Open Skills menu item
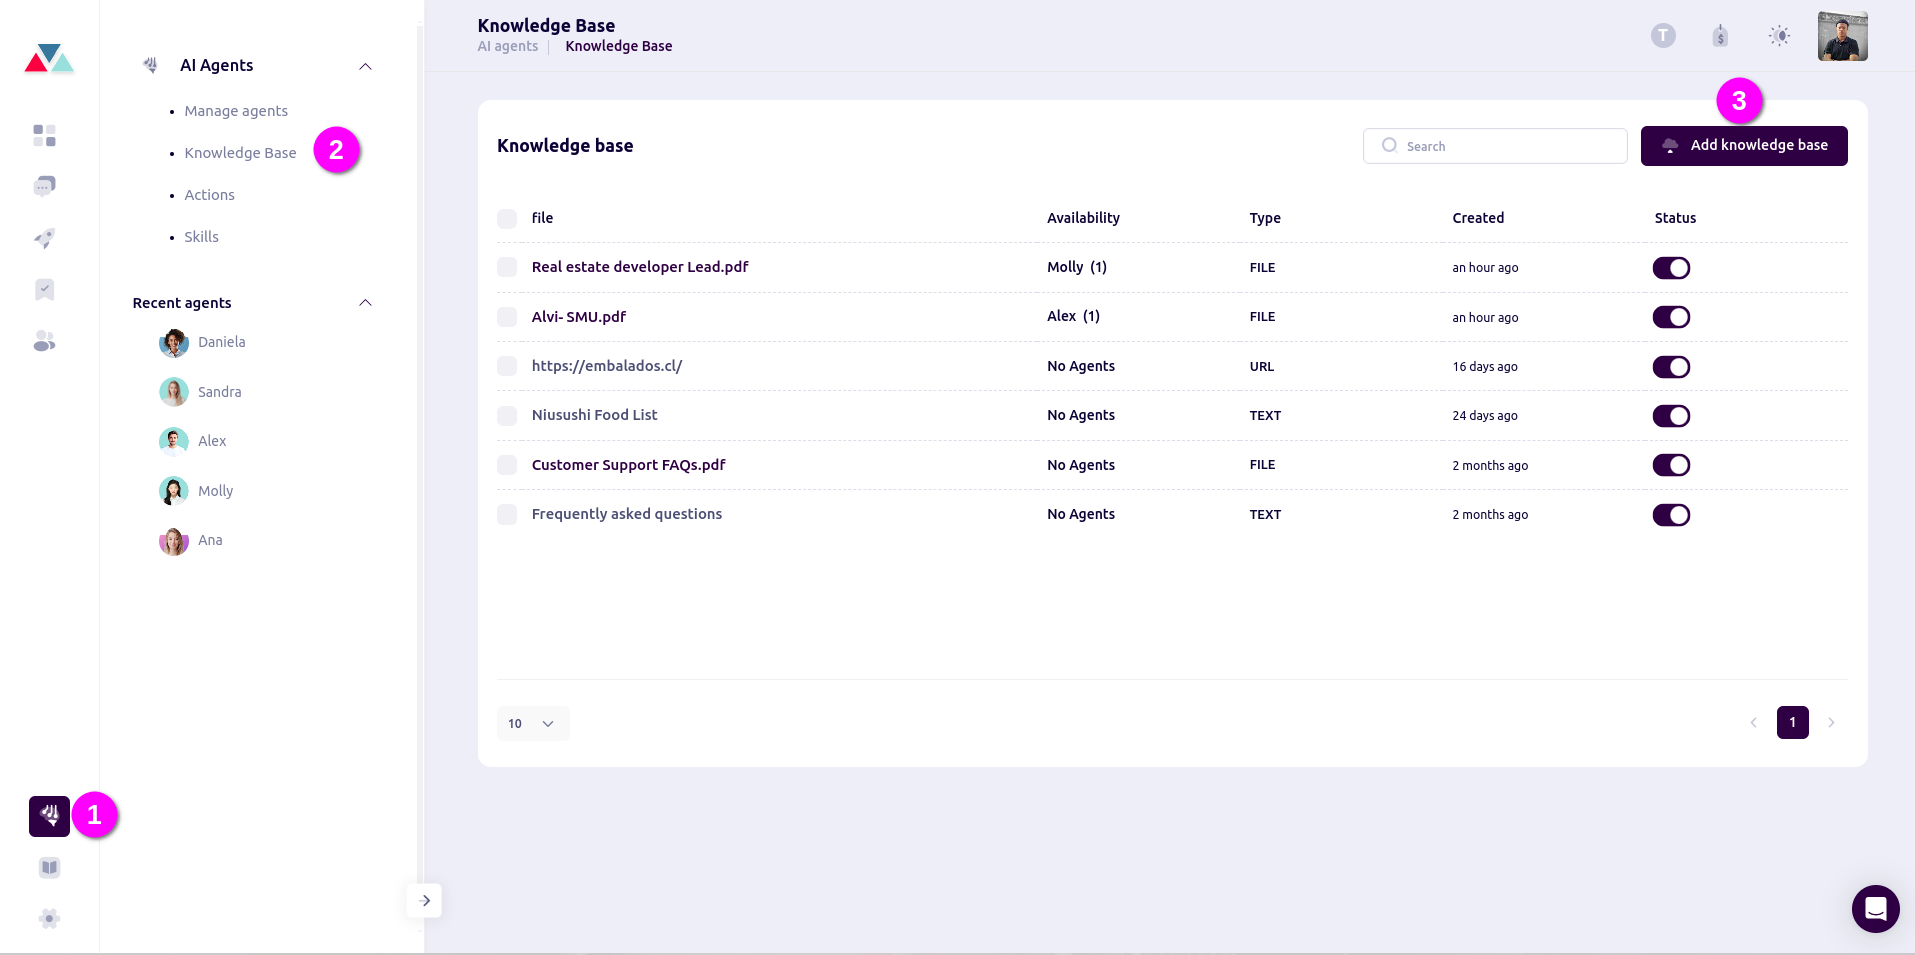1915x955 pixels. tap(201, 237)
